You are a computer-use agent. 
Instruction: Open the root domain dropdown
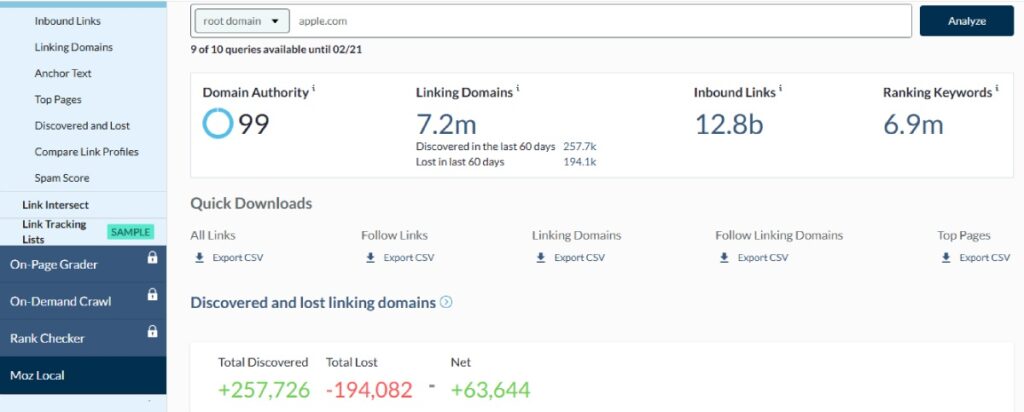click(x=242, y=21)
